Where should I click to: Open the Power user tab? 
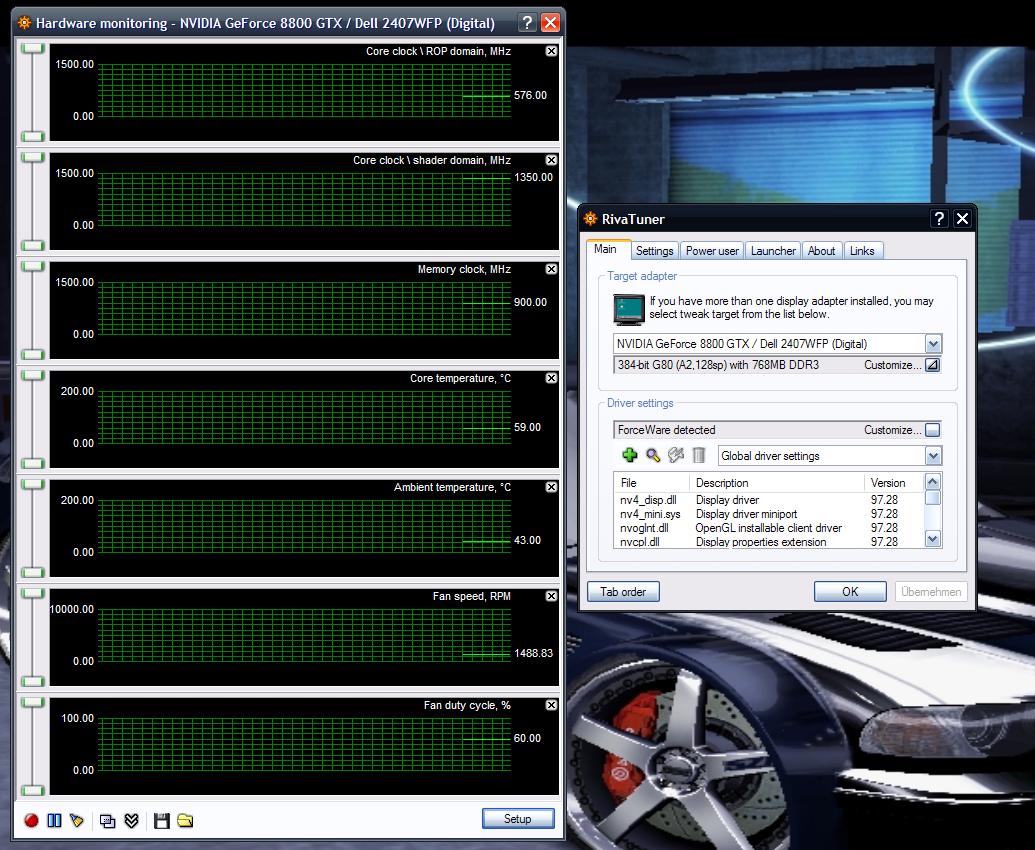(712, 251)
